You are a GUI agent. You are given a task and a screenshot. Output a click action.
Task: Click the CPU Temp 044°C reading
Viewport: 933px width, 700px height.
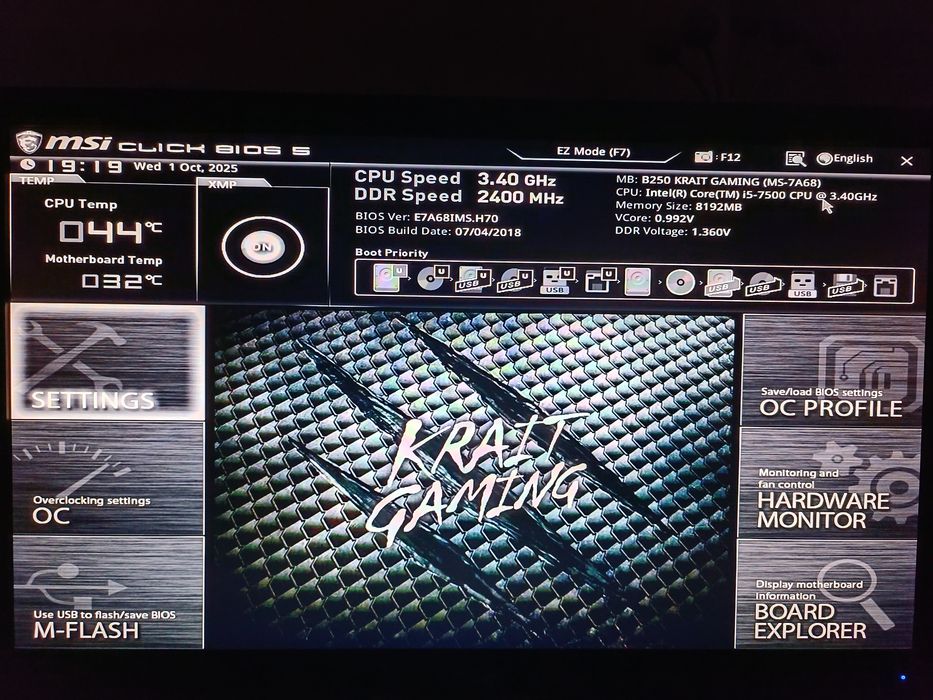pos(109,231)
